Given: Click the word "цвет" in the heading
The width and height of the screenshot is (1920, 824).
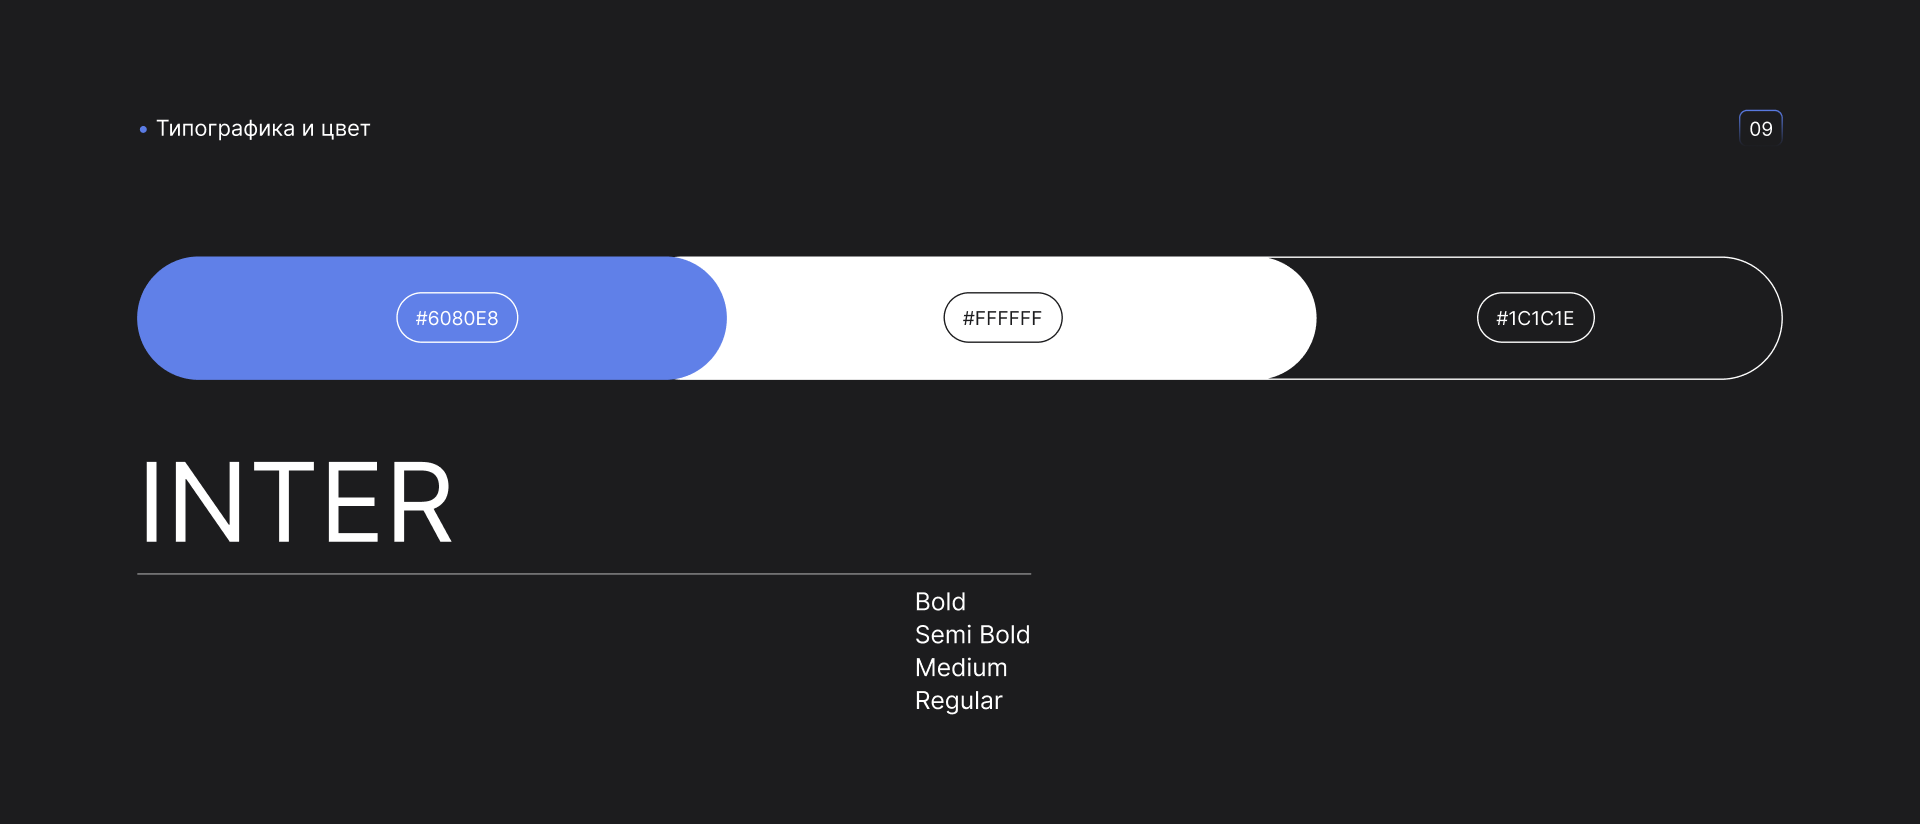Looking at the screenshot, I should click(345, 129).
